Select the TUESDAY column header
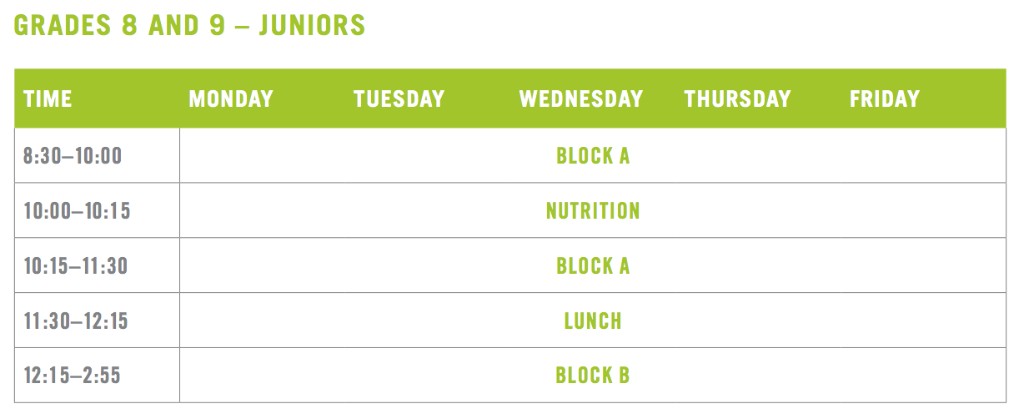This screenshot has width=1024, height=414. [399, 99]
